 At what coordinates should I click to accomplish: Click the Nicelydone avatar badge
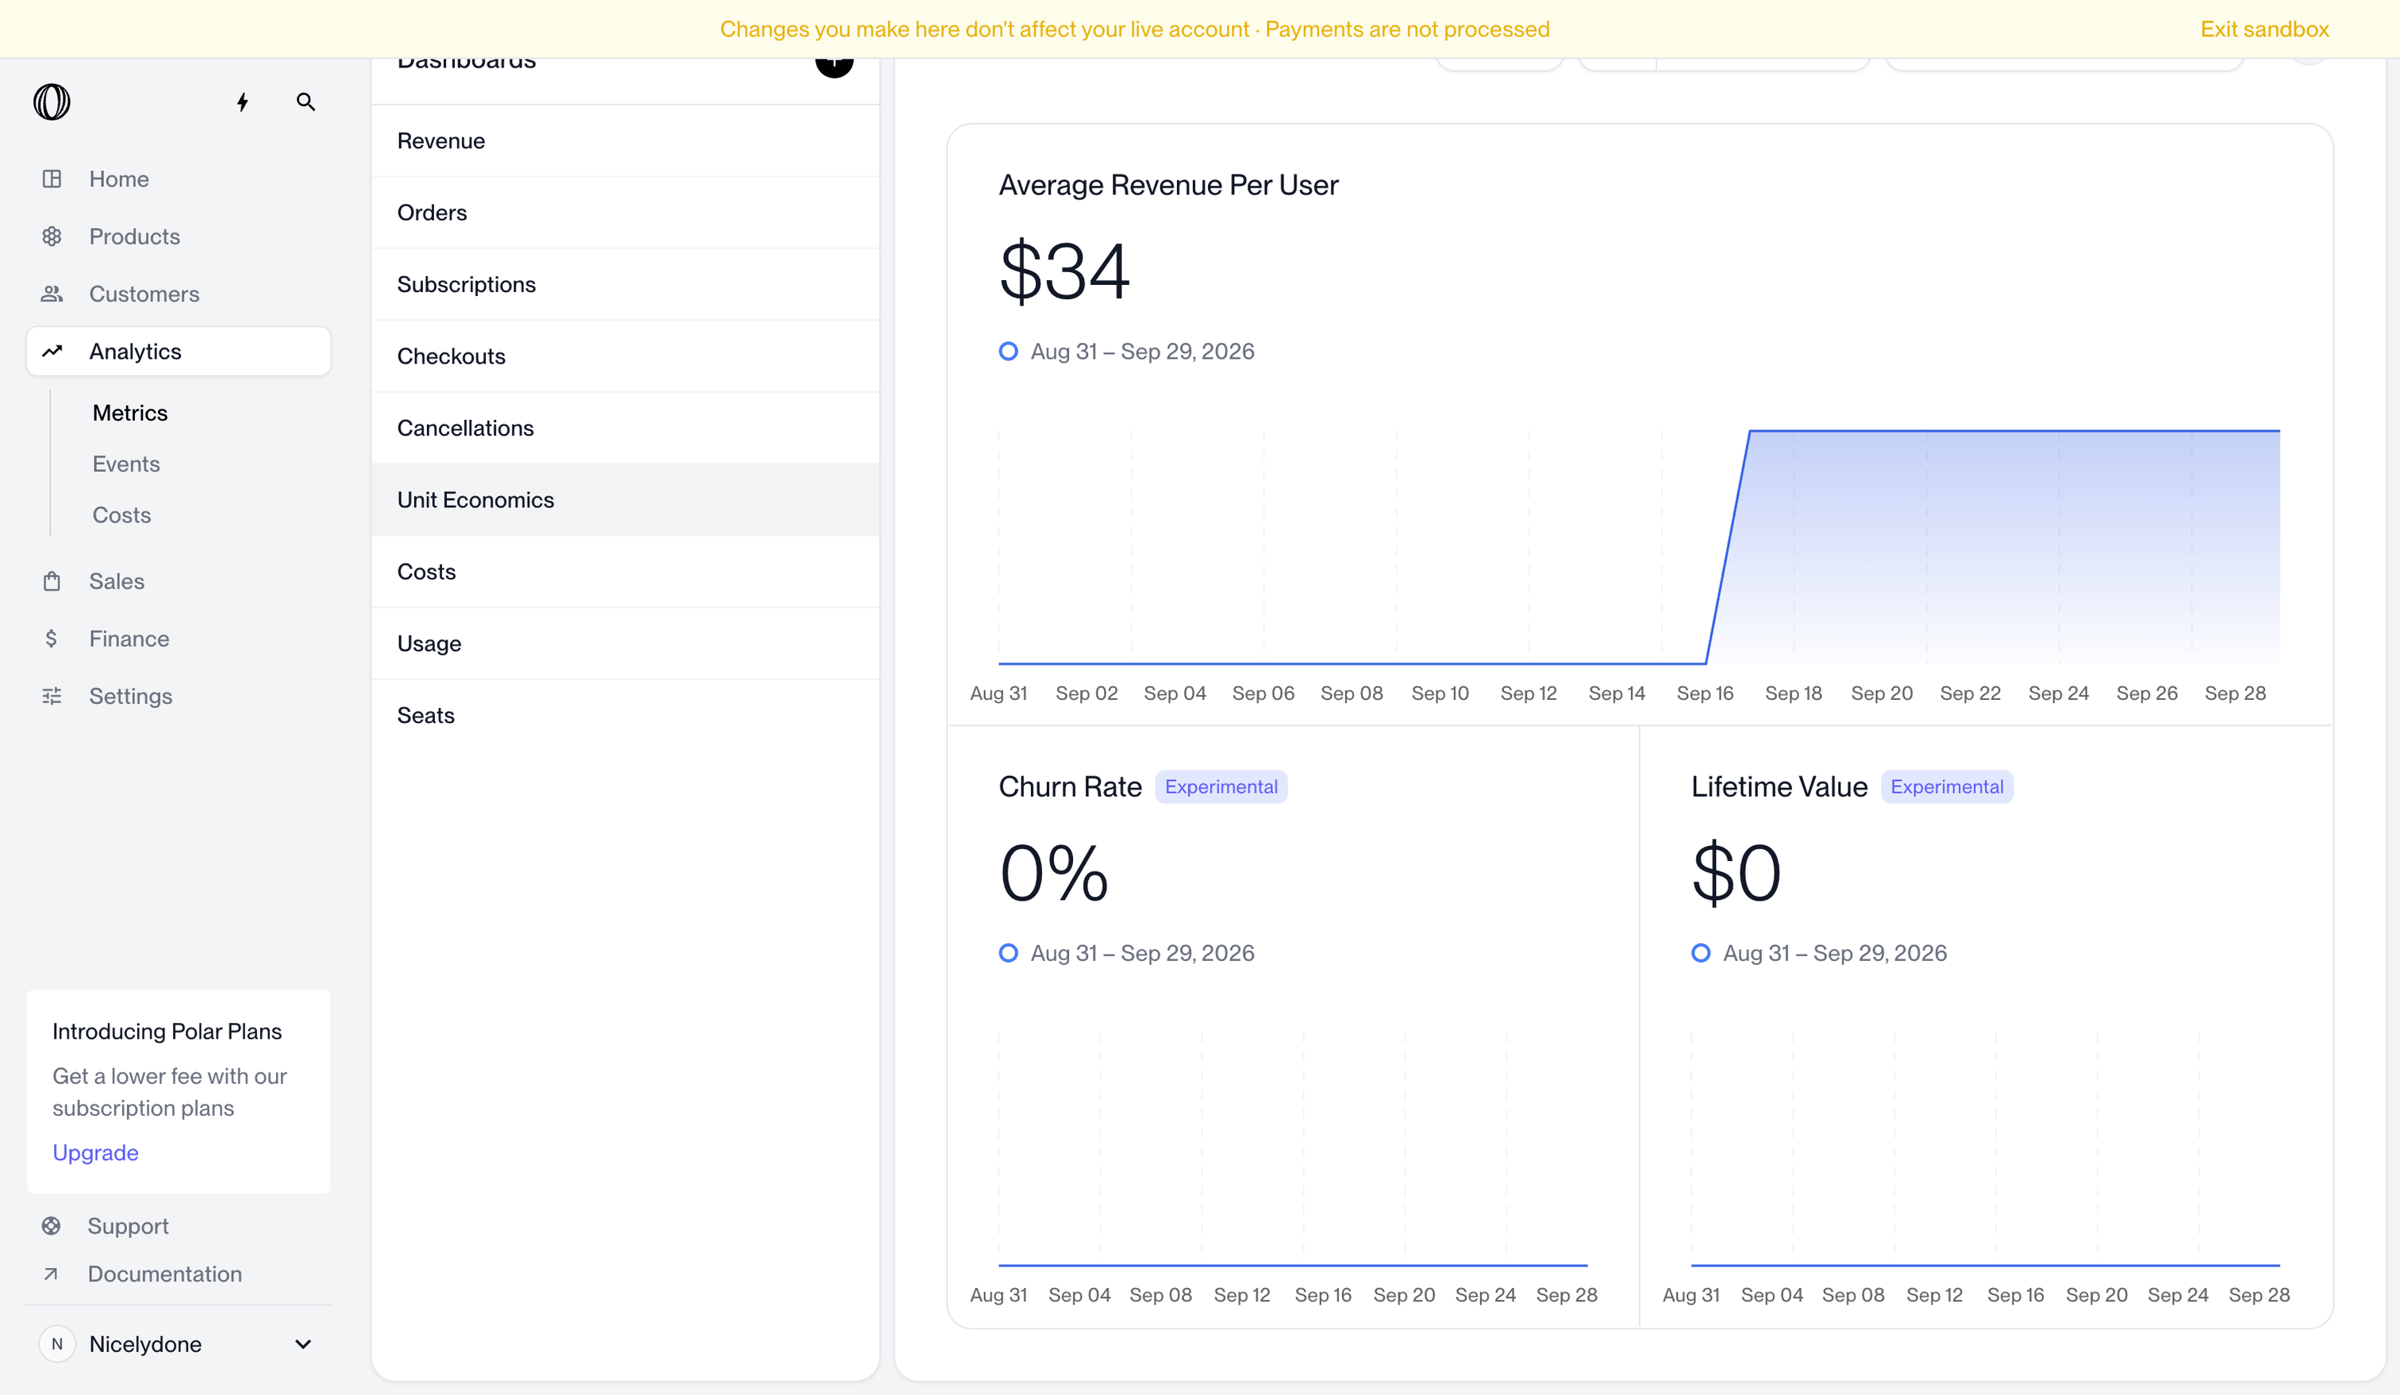[57, 1344]
